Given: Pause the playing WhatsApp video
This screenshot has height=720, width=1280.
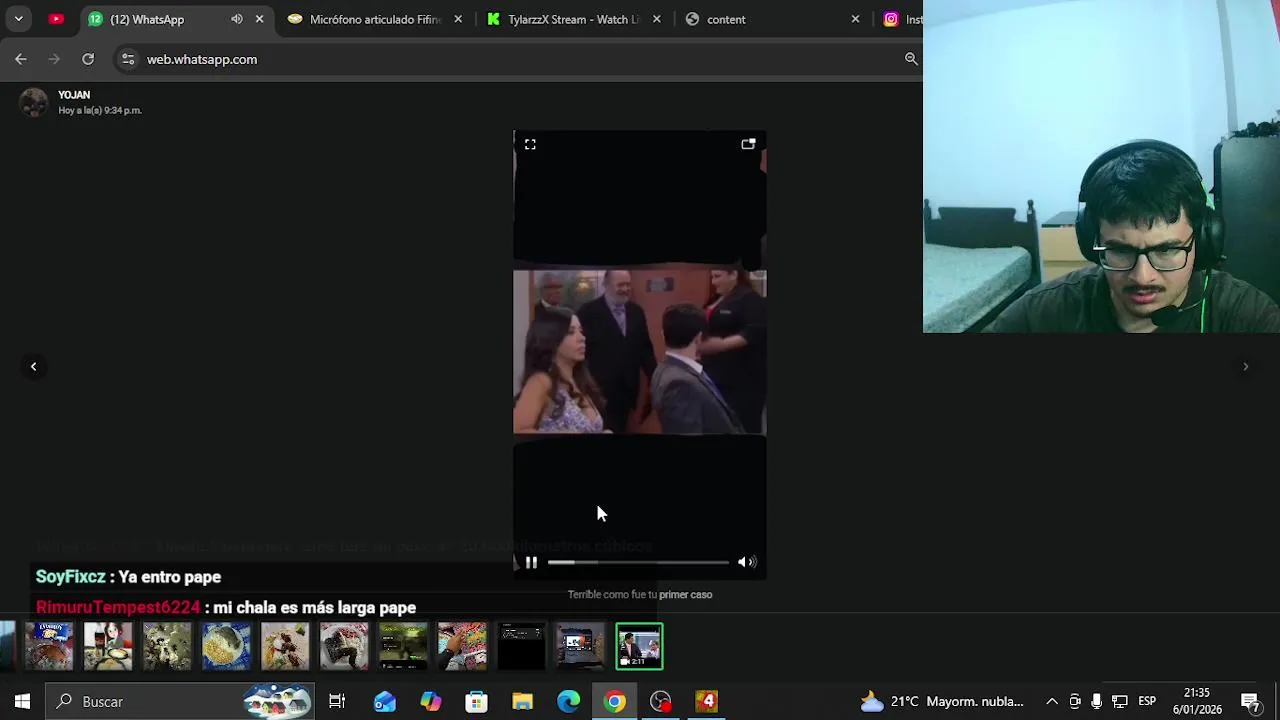Looking at the screenshot, I should pos(531,563).
